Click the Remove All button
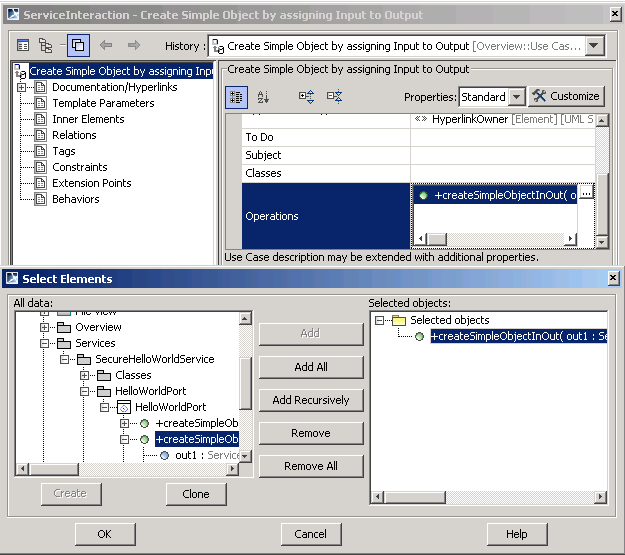The height and width of the screenshot is (555, 625). coord(311,466)
